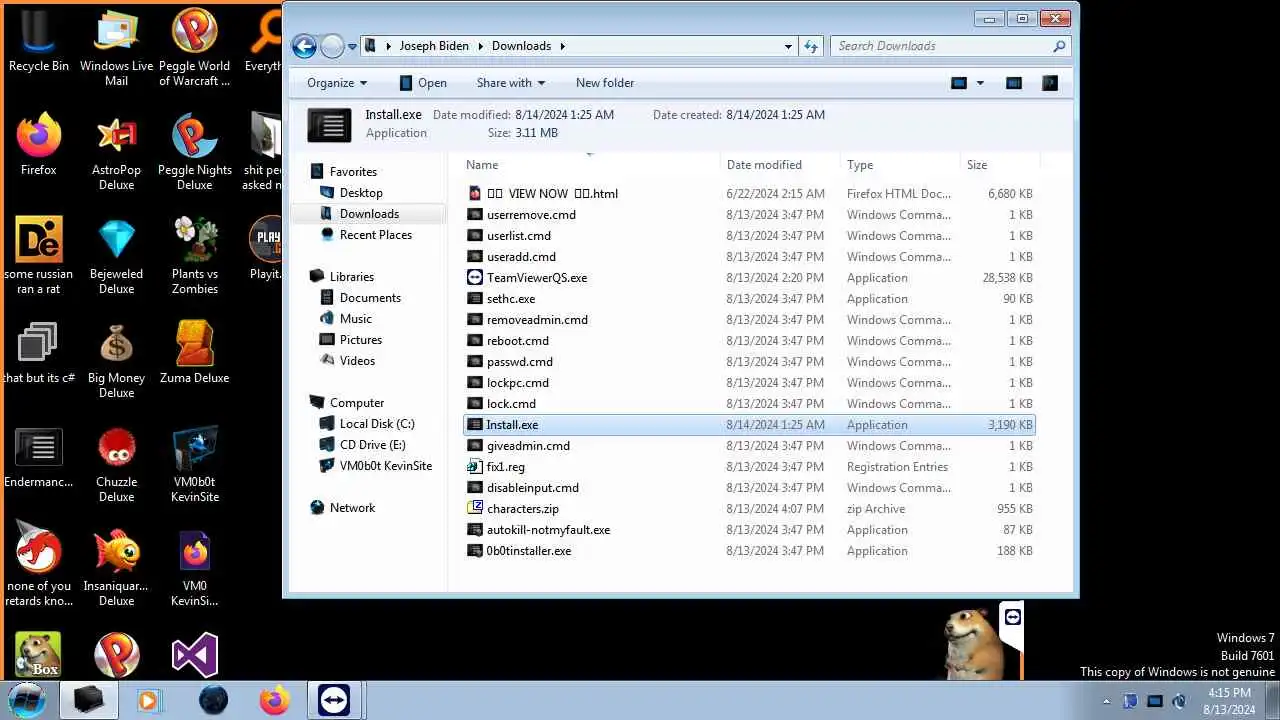The height and width of the screenshot is (720, 1280).
Task: Select sethc.exe file
Action: click(749, 299)
